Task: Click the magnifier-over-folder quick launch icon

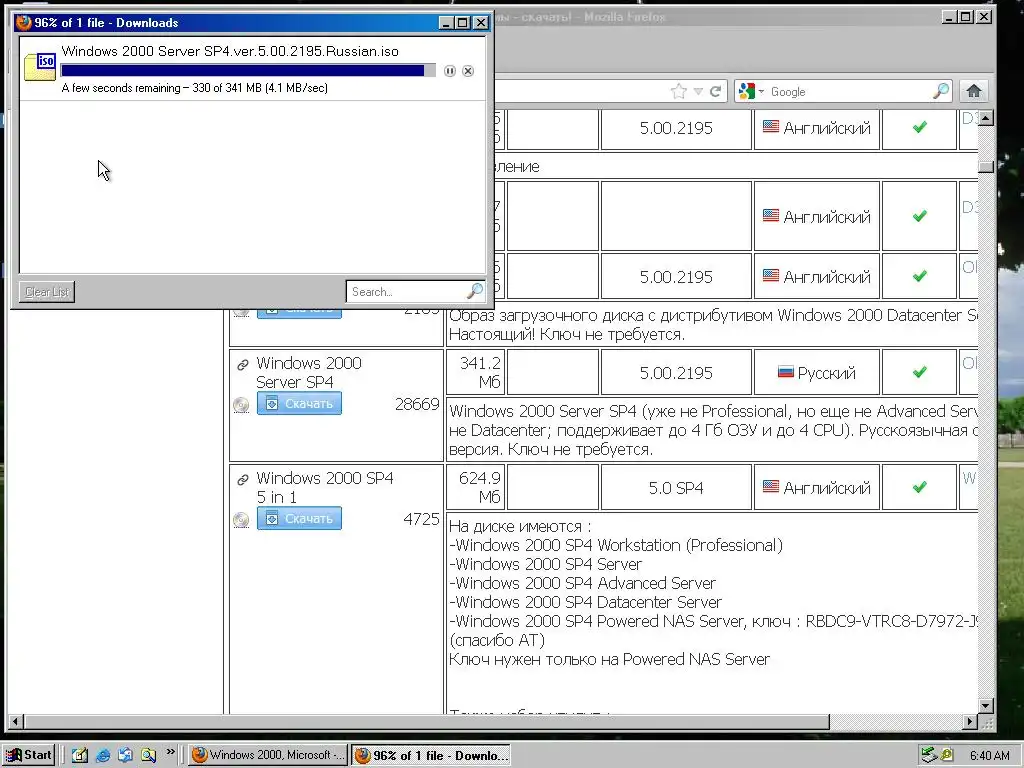Action: (x=148, y=755)
